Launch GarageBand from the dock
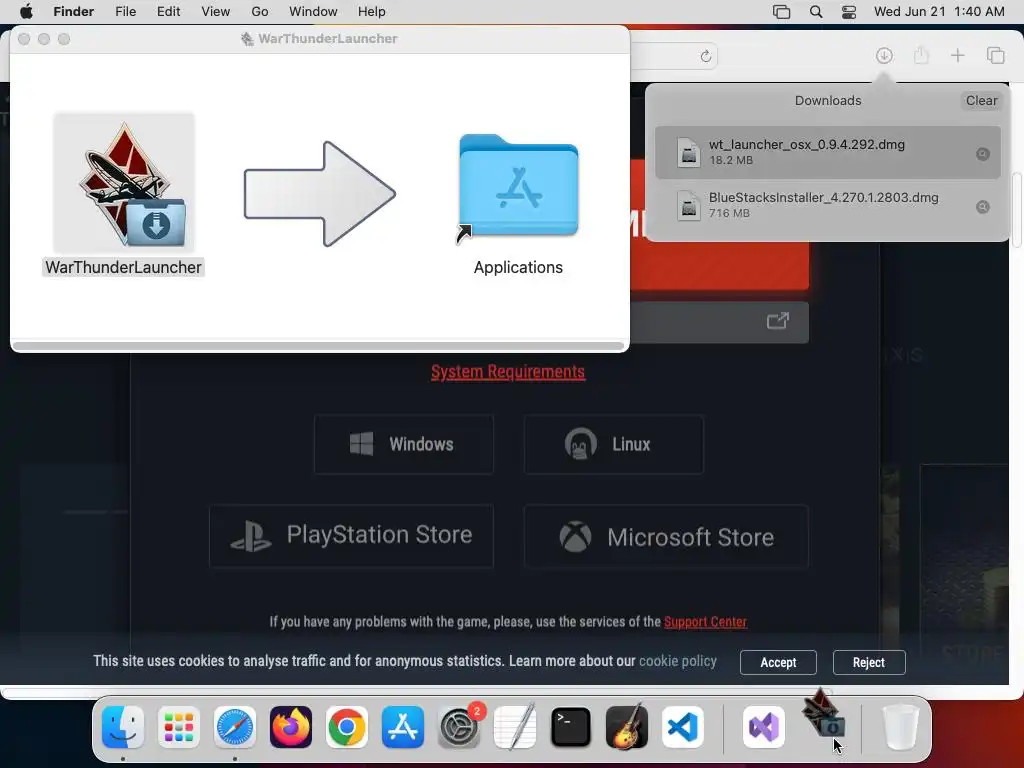 coord(627,727)
